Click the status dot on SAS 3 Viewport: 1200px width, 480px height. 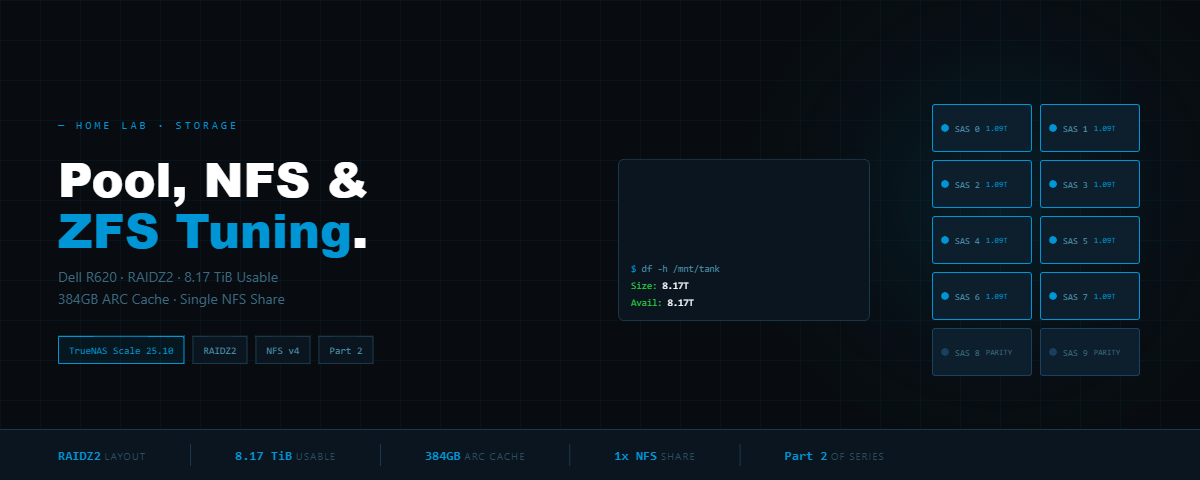coord(1053,184)
